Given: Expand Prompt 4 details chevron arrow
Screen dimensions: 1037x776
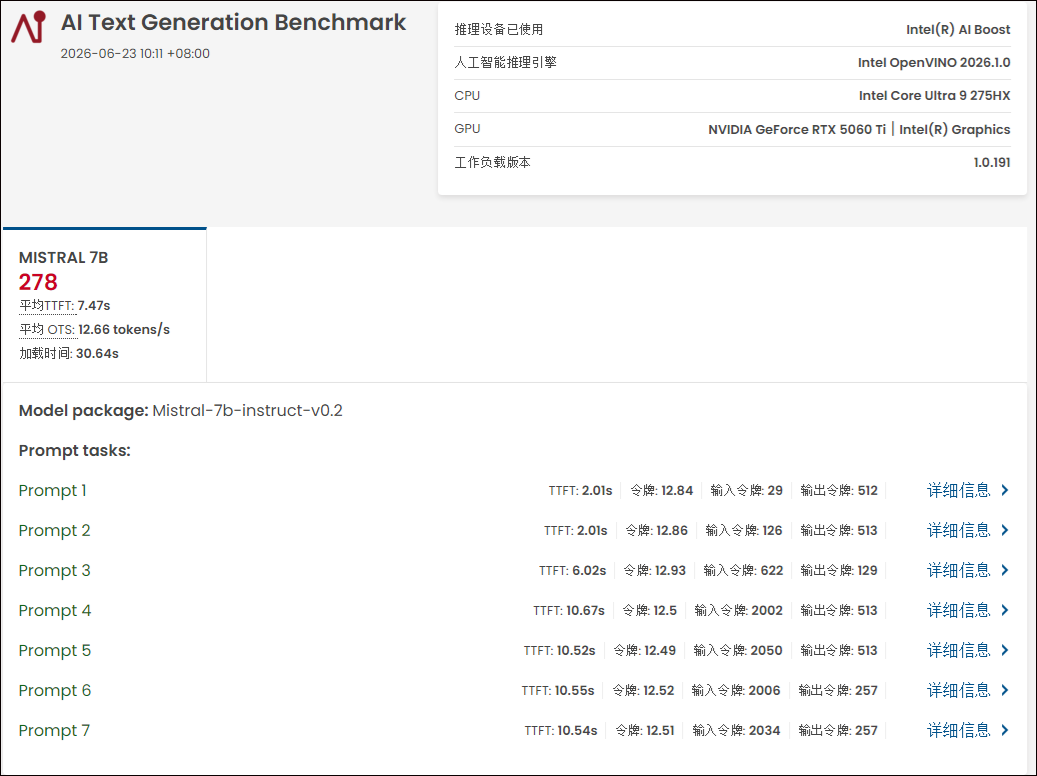Looking at the screenshot, I should [1005, 610].
